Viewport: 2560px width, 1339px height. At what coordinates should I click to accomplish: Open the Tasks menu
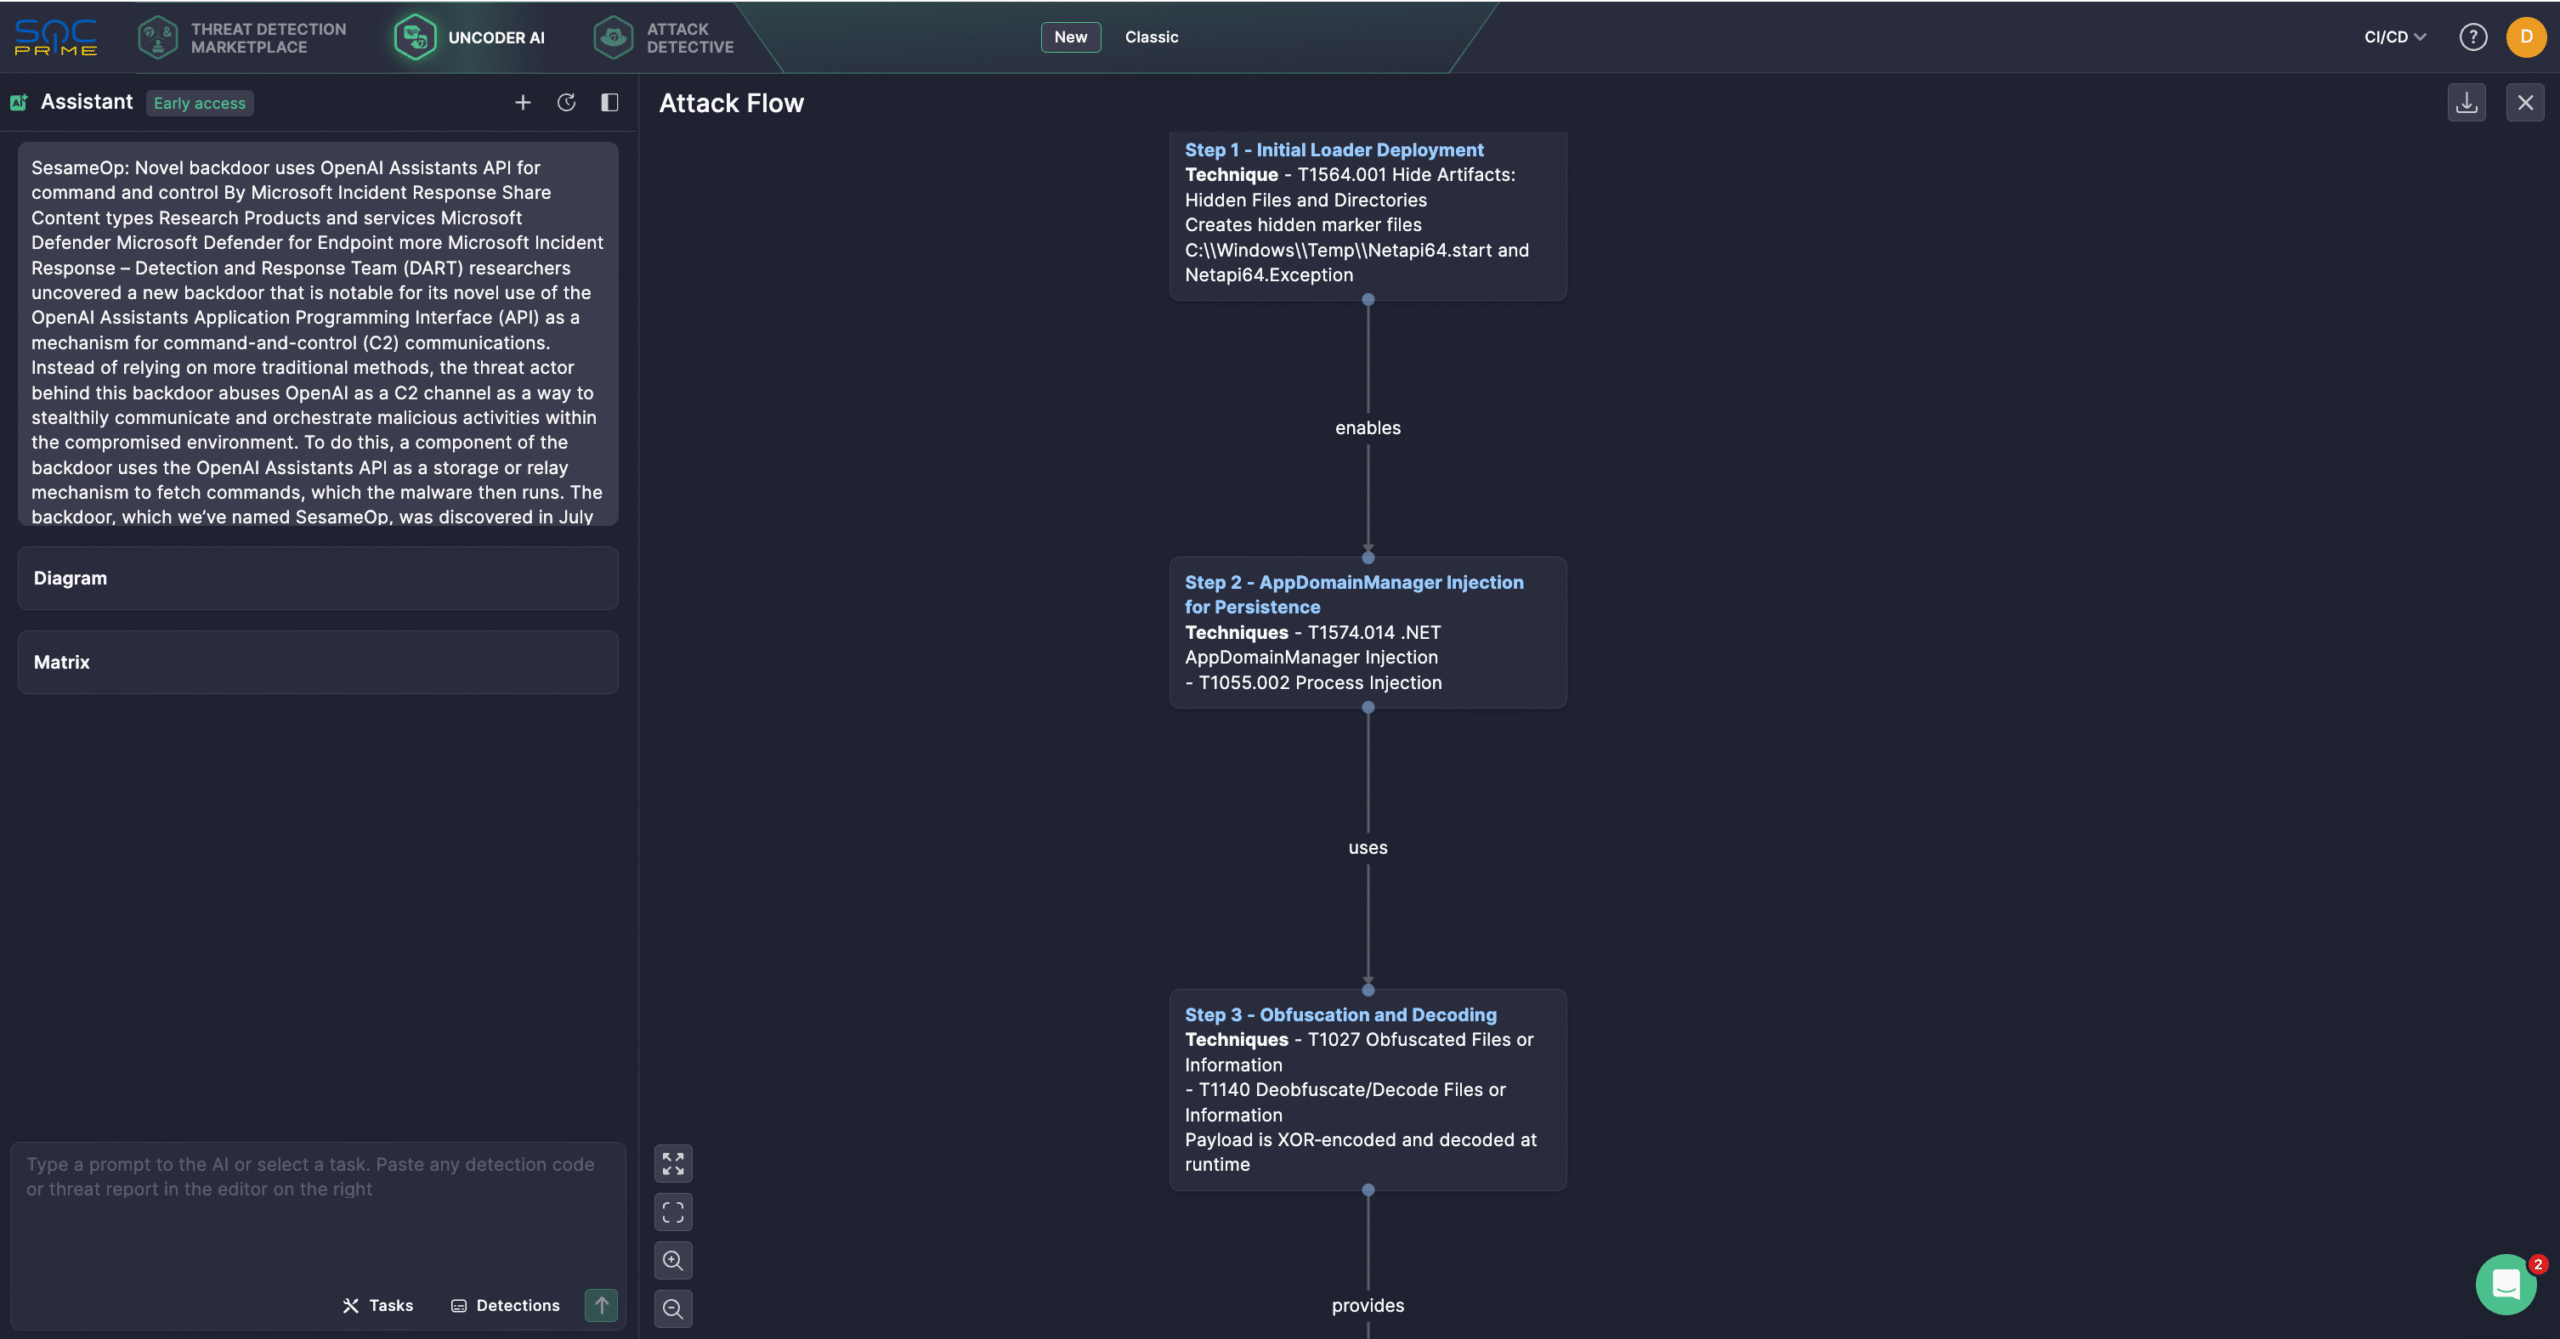(x=378, y=1305)
